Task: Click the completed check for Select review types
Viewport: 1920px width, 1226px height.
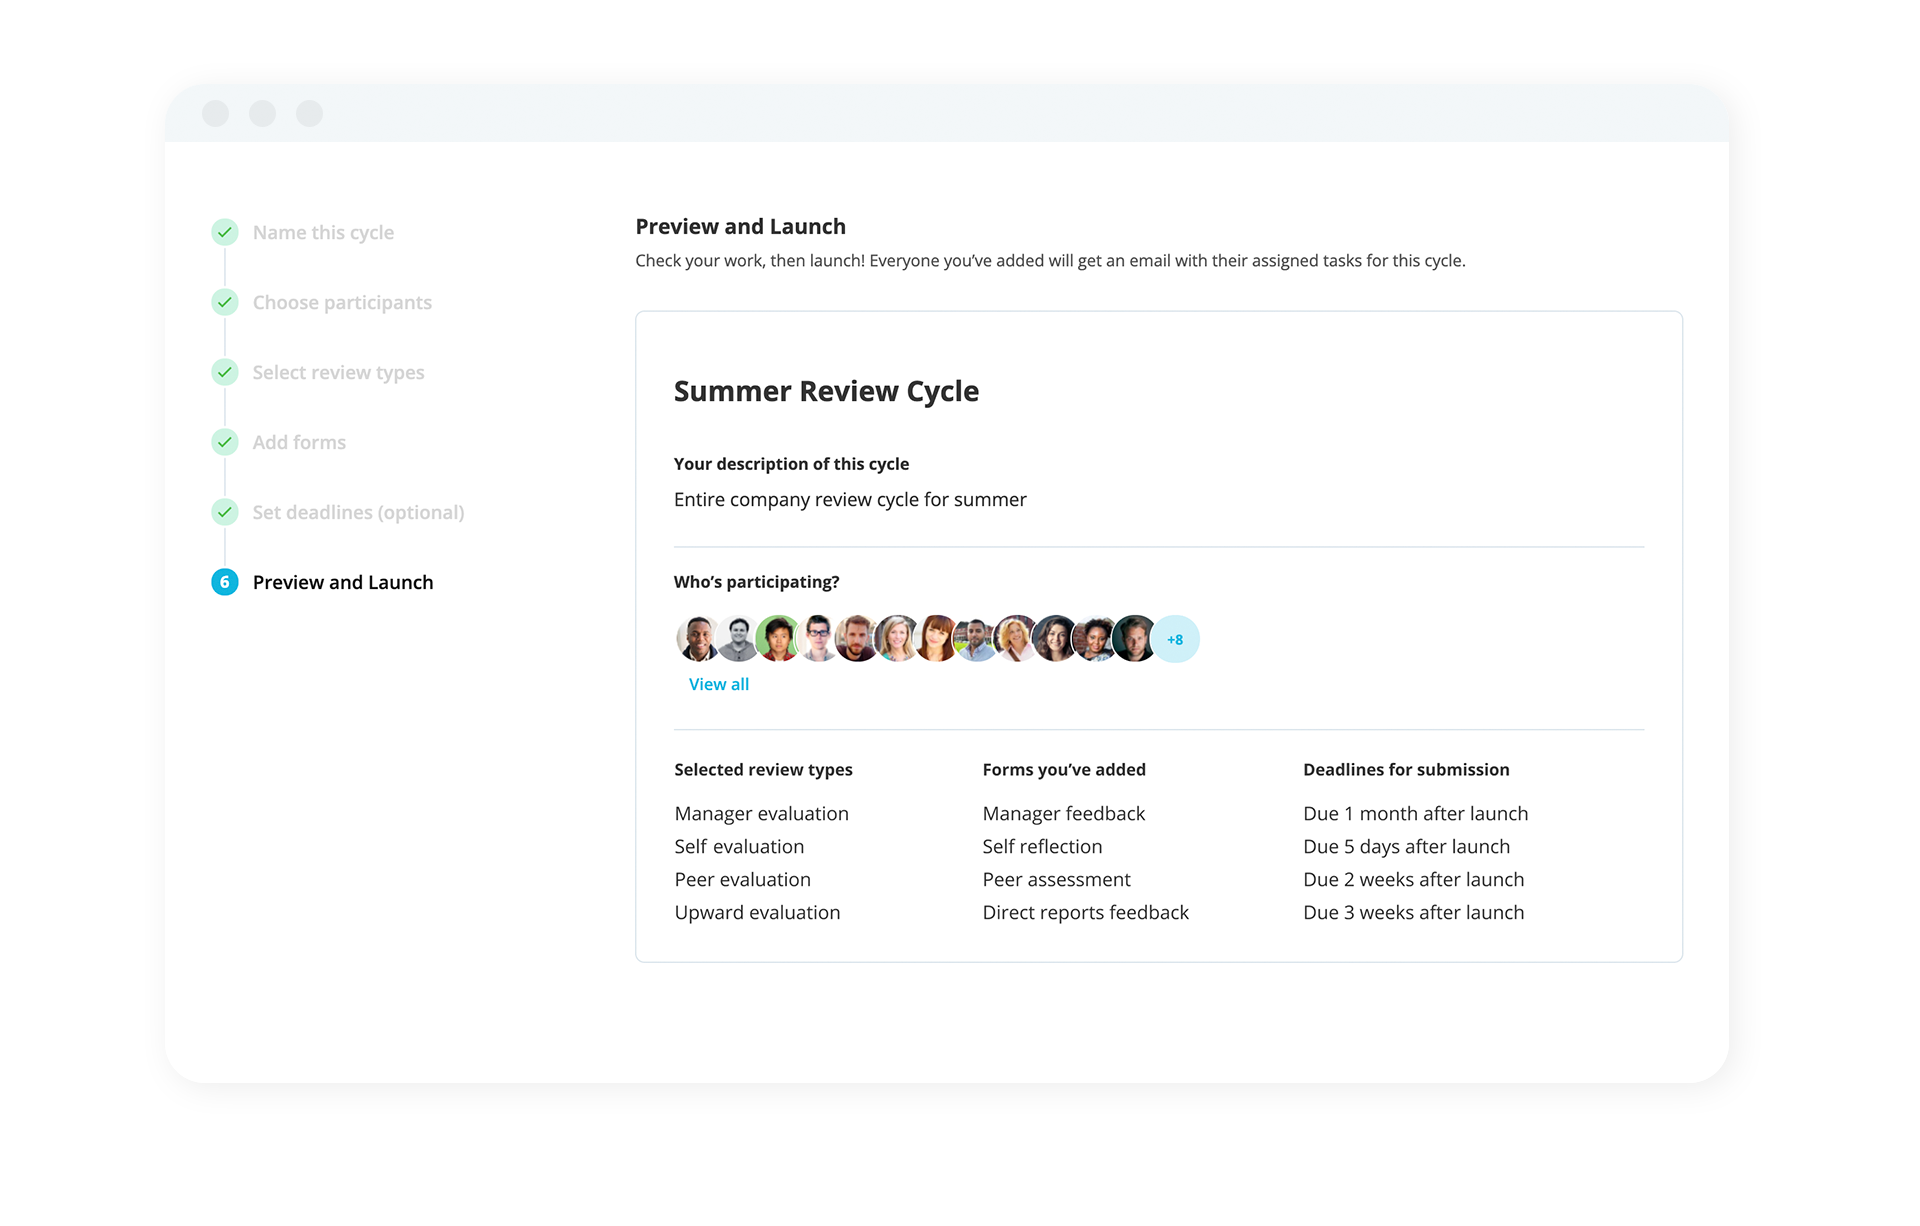Action: pyautogui.click(x=225, y=372)
